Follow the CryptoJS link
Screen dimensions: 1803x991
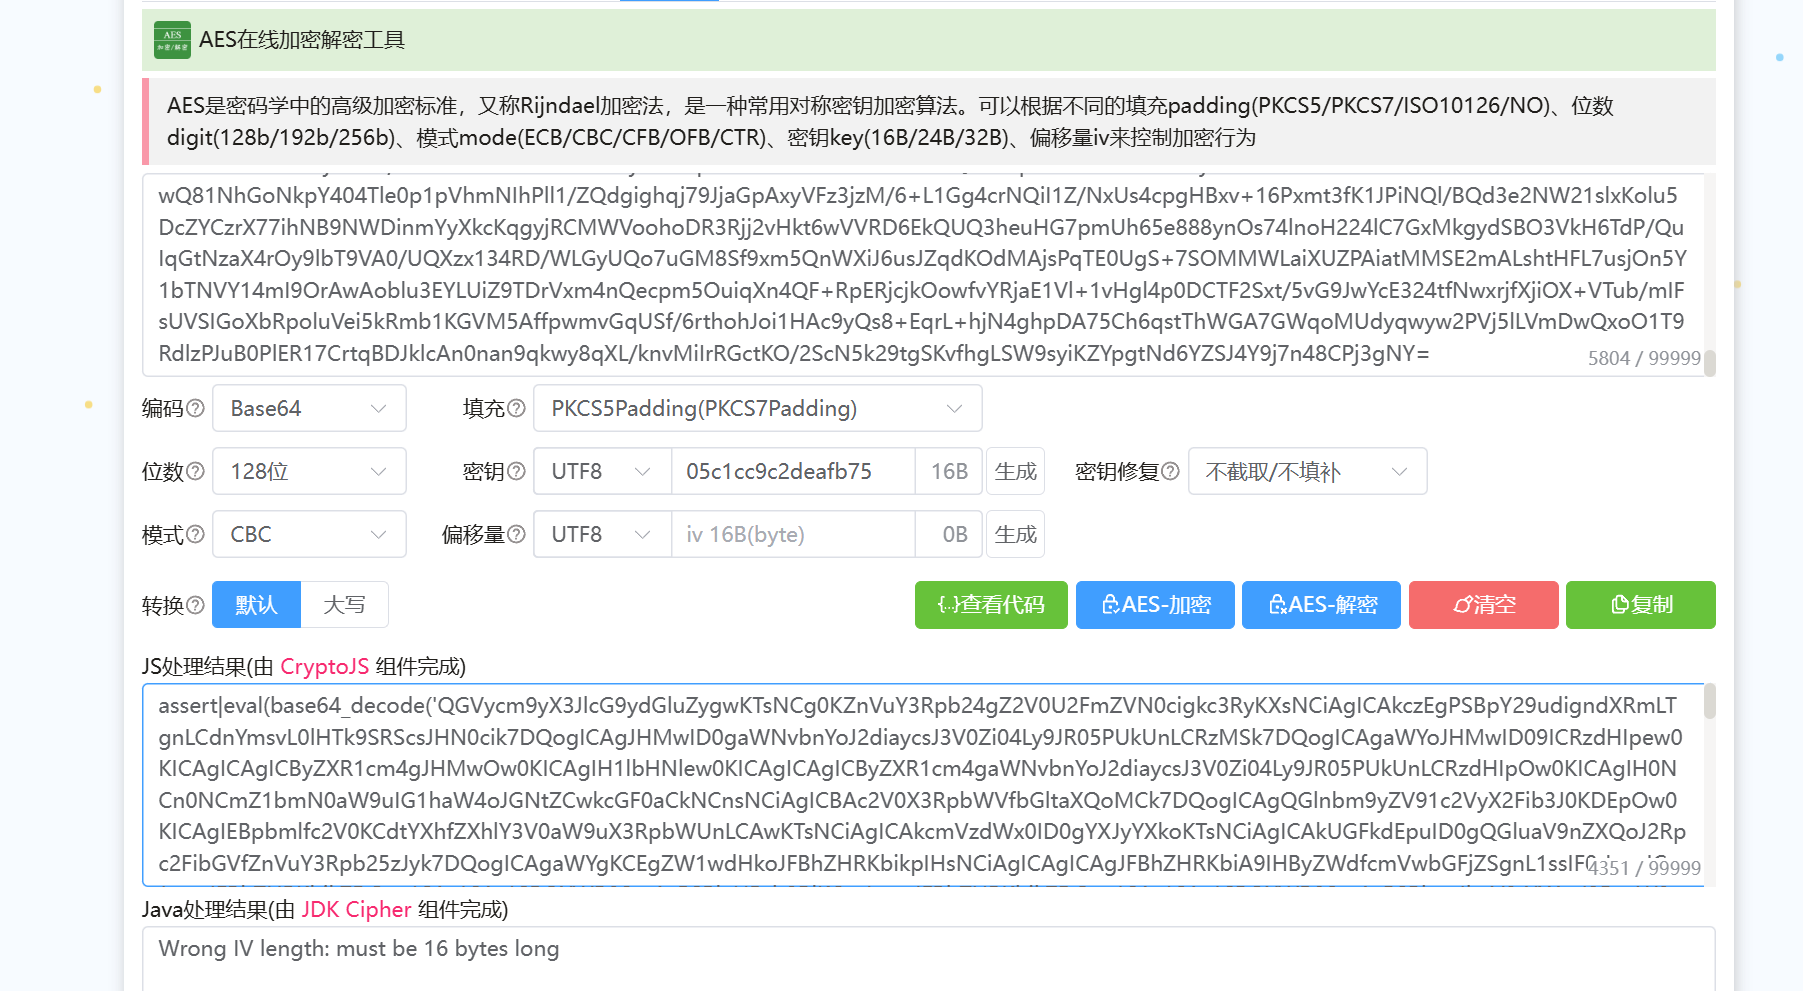(x=324, y=667)
